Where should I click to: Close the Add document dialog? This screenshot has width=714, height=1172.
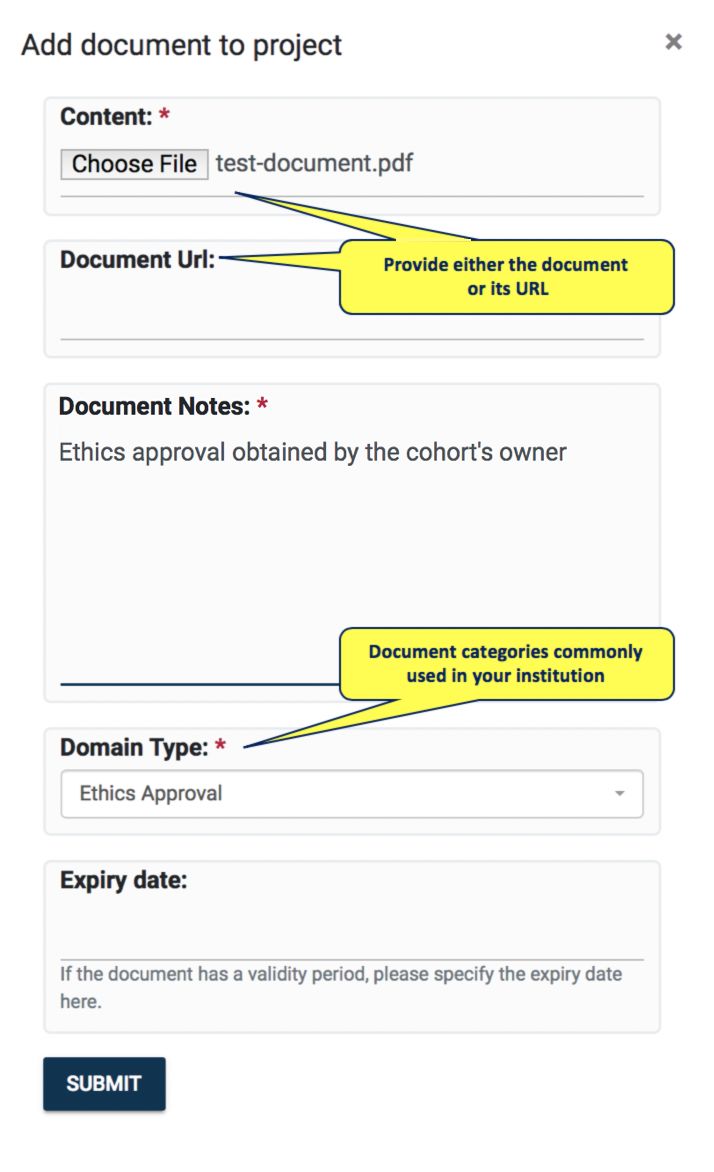[x=674, y=42]
